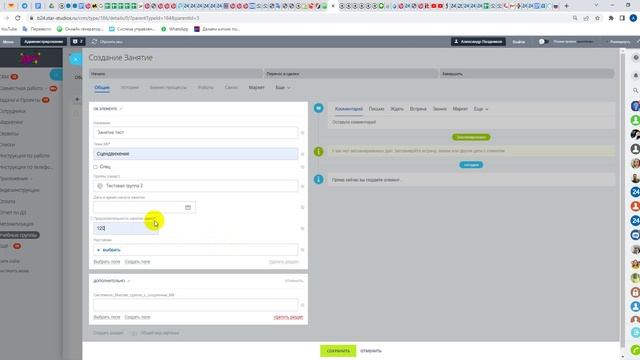The width and height of the screenshot is (640, 360).
Task: Click the edit pencil by the ДОПОЛНИТЕЛЬНО title
Action: tap(129, 281)
